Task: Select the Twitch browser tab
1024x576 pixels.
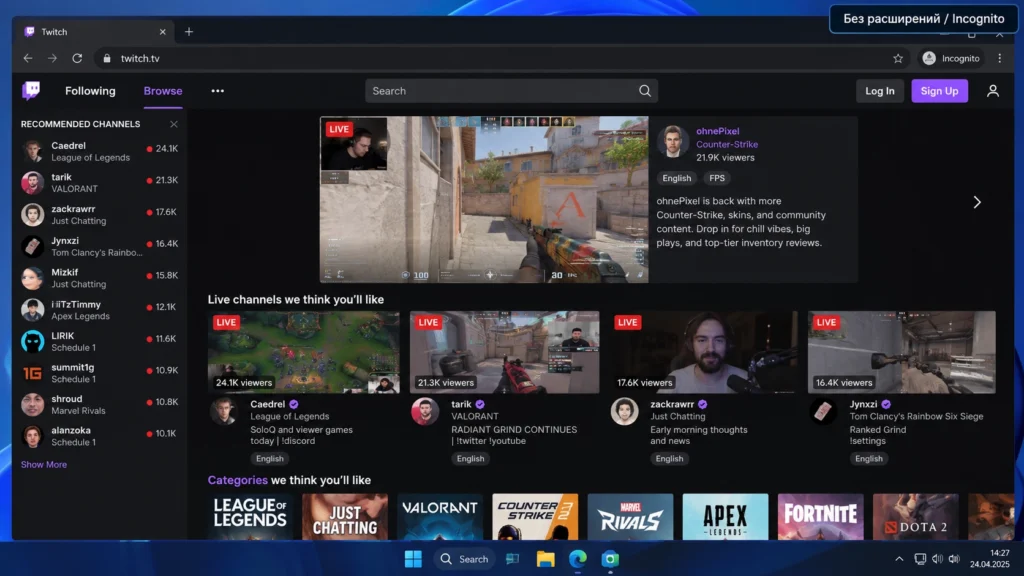Action: point(95,31)
